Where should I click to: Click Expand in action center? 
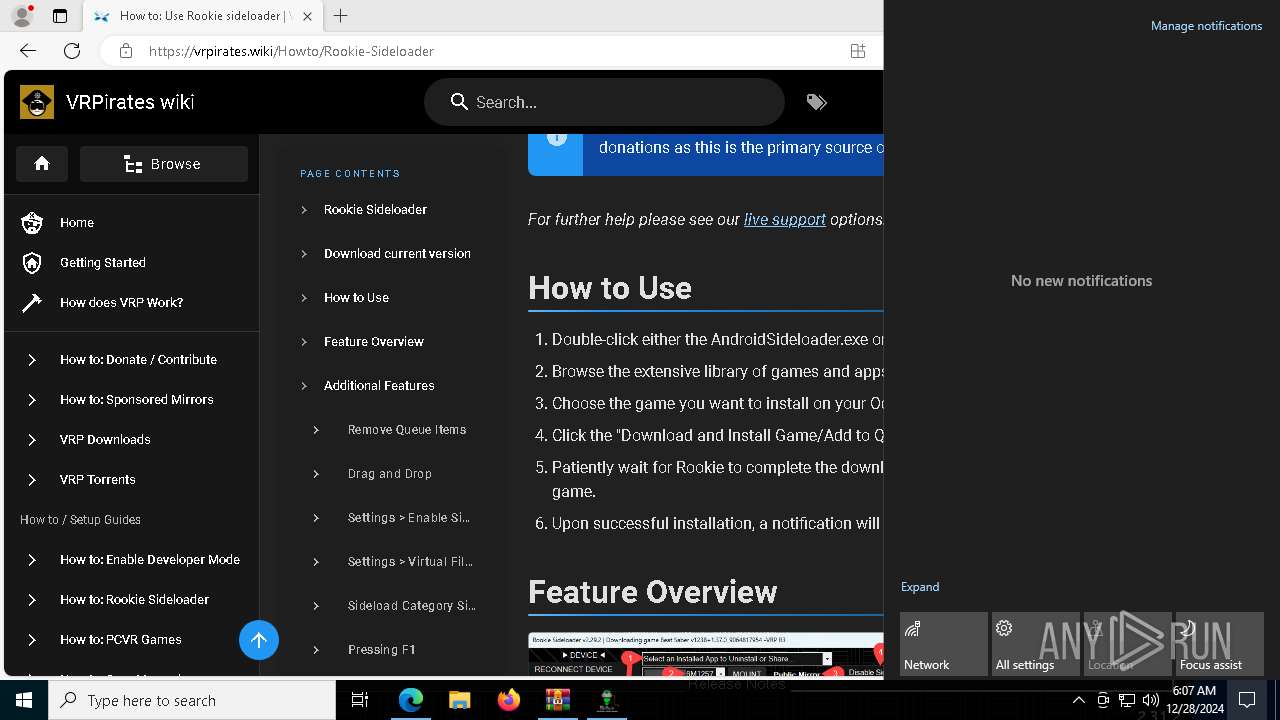[920, 587]
